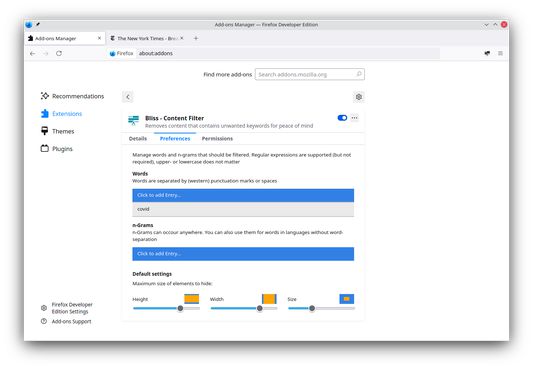The image size is (533, 369).
Task: Click the about:addons address bar
Action: (x=287, y=53)
